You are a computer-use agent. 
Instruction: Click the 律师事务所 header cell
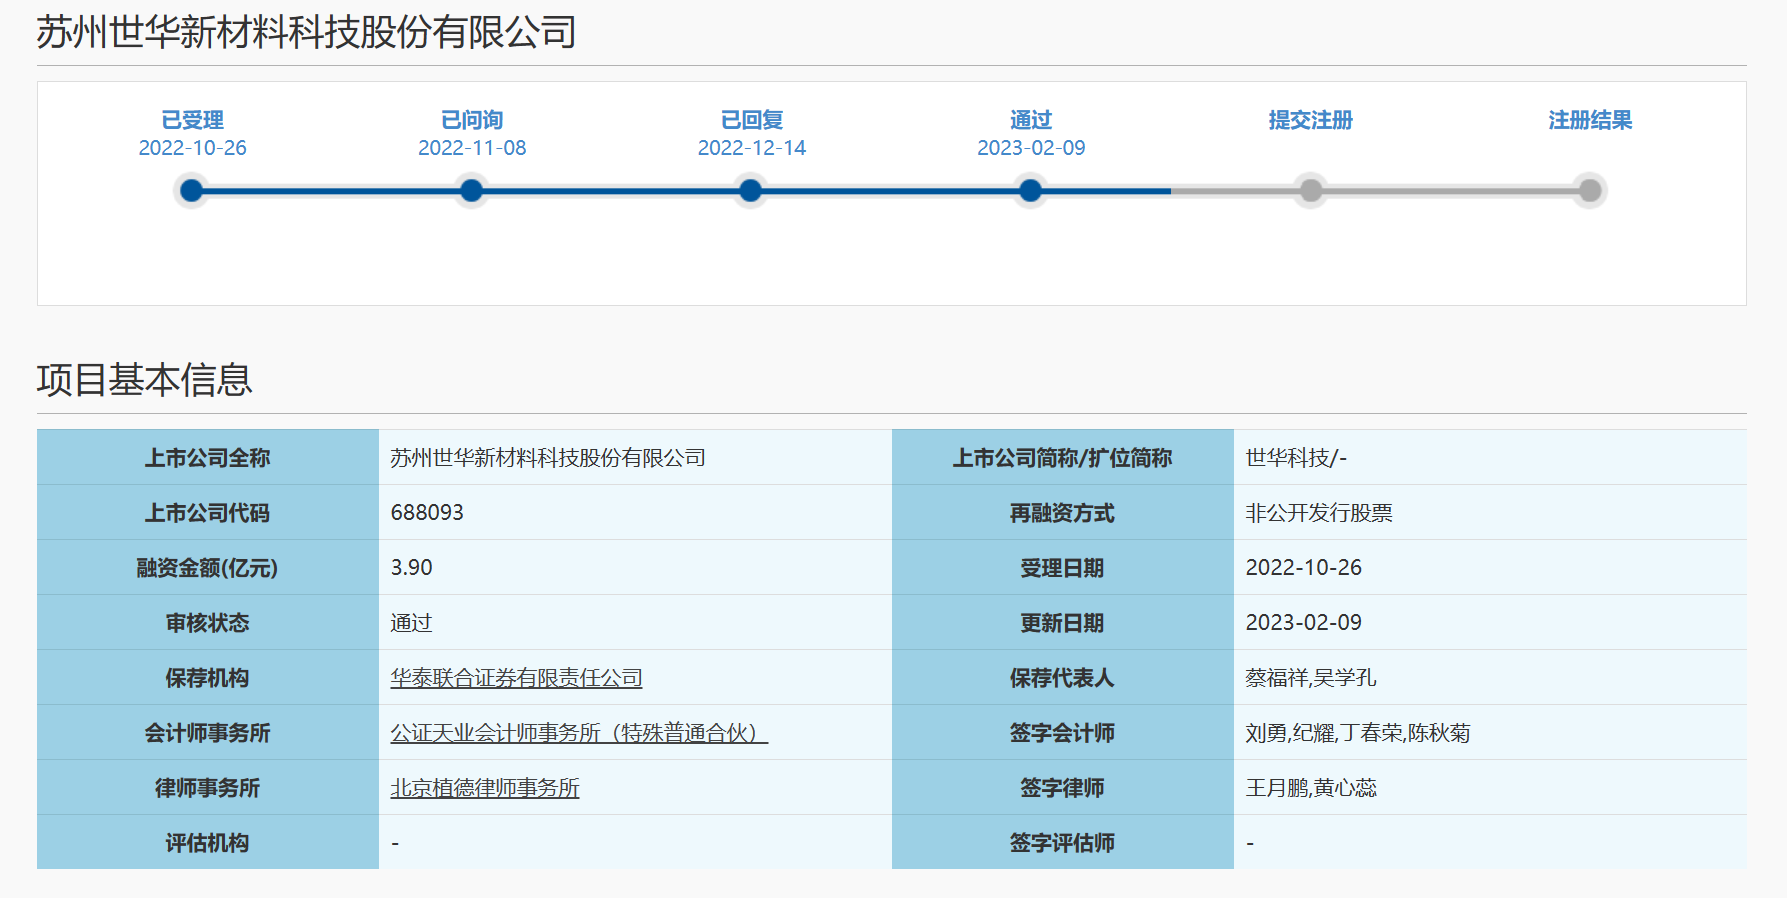[208, 787]
